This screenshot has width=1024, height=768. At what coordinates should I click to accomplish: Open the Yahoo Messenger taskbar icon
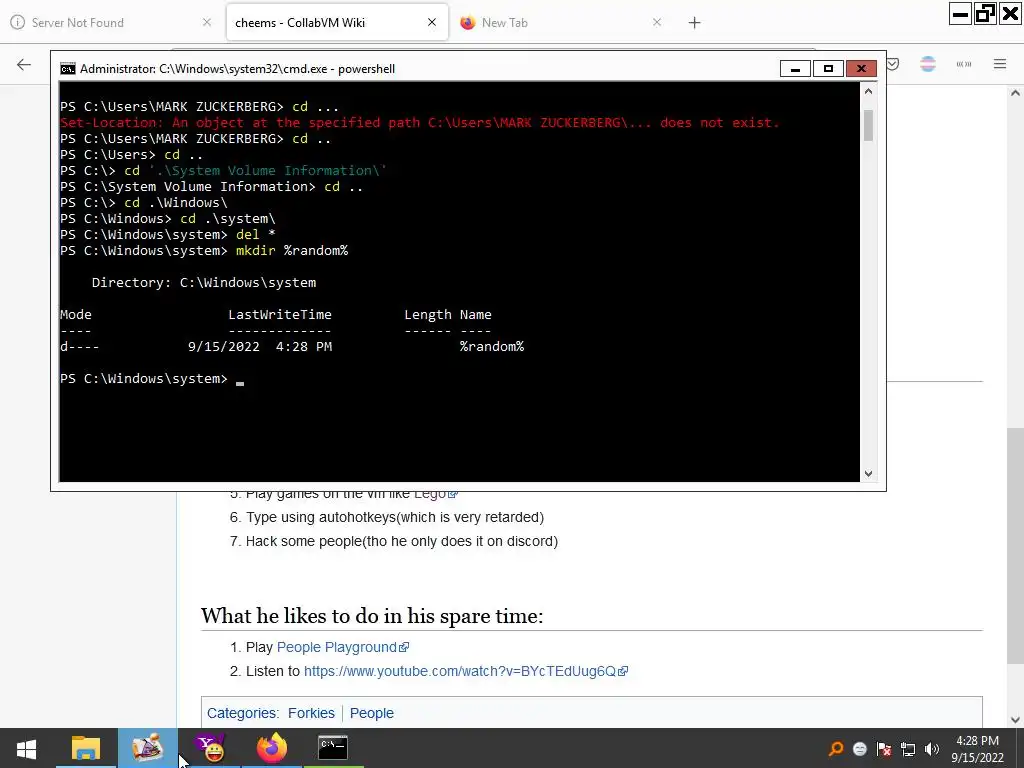[210, 748]
